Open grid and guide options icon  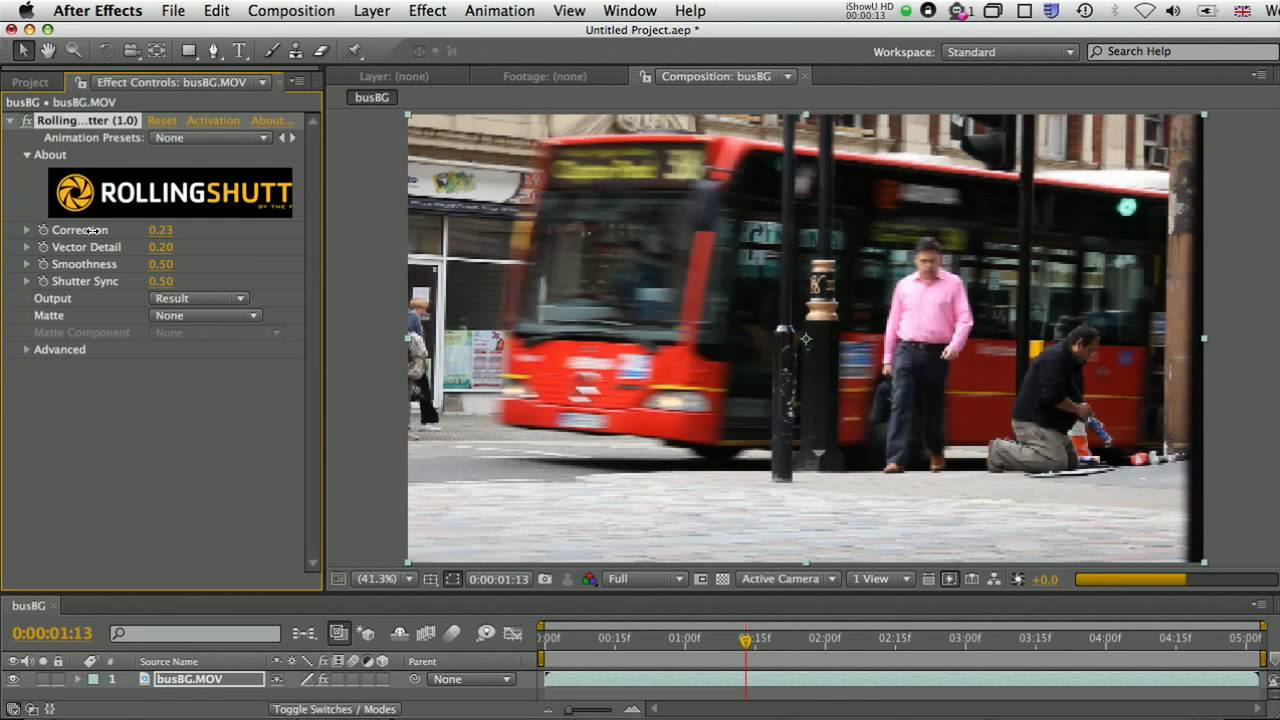tap(430, 579)
